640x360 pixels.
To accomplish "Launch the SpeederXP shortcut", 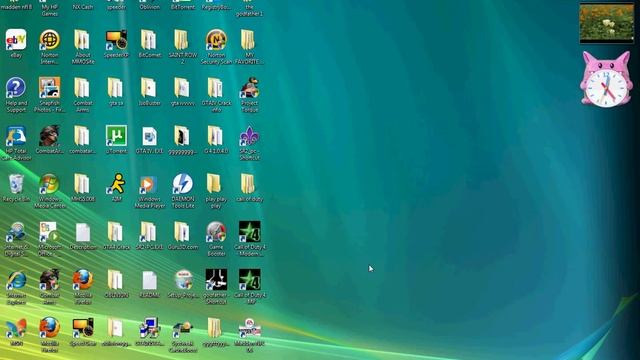I will point(116,40).
